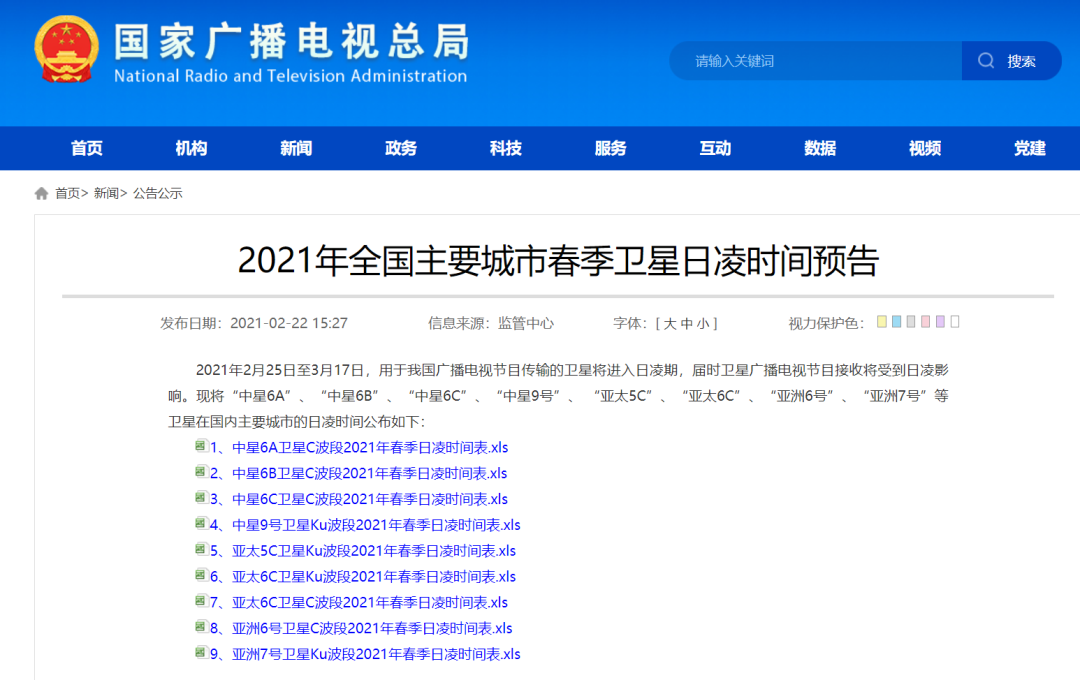Click xls icon beside 亚太6C卫星Ku波段 file

[200, 575]
